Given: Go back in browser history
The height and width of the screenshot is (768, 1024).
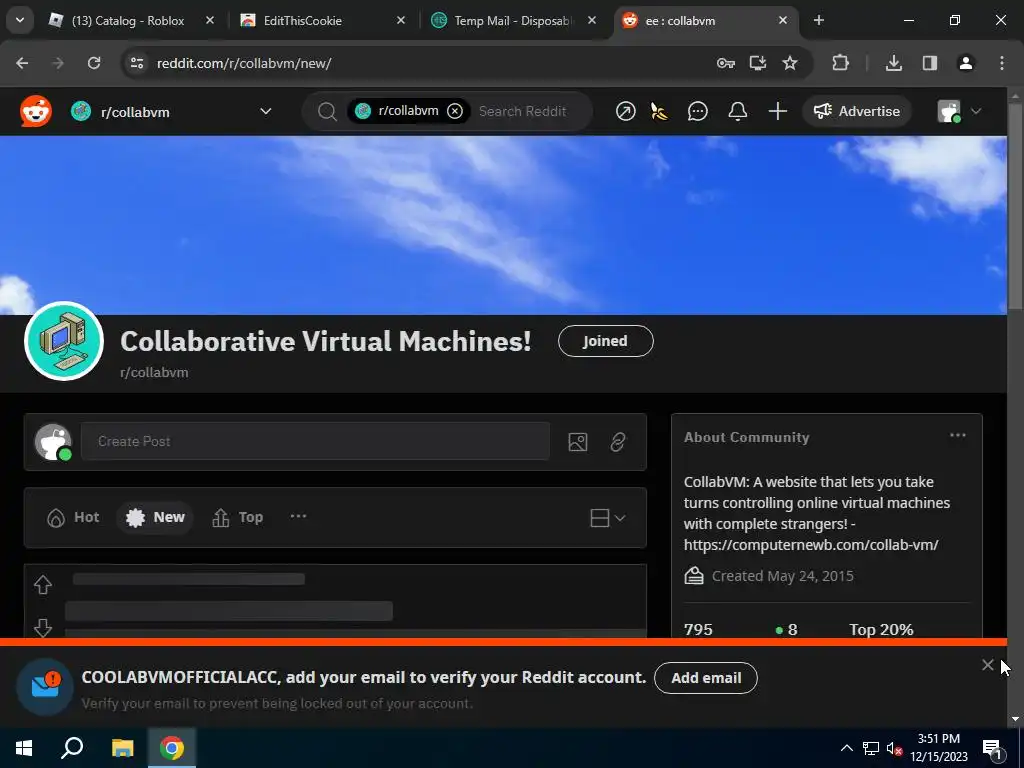Looking at the screenshot, I should pos(22,63).
